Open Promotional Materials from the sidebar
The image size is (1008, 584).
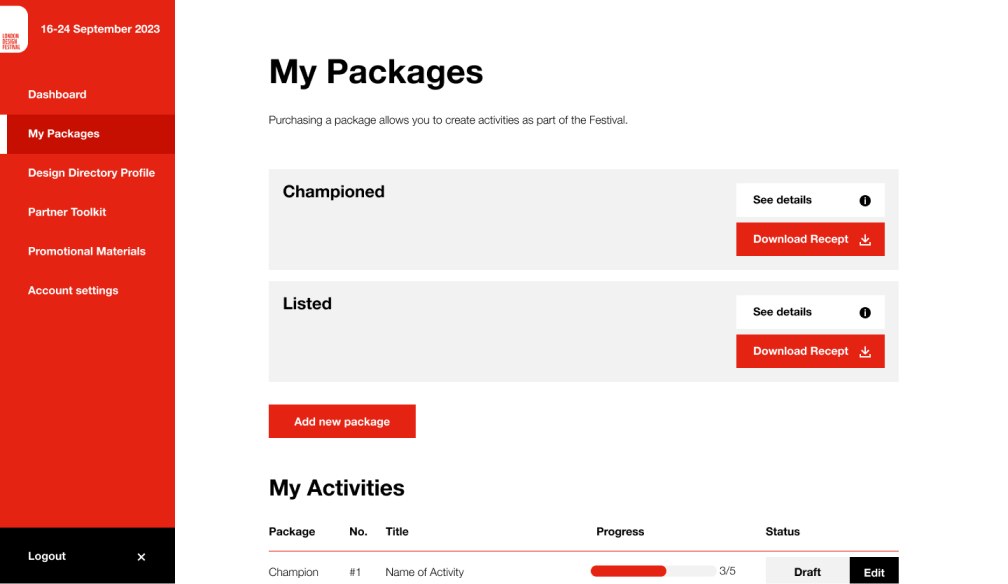pos(86,251)
